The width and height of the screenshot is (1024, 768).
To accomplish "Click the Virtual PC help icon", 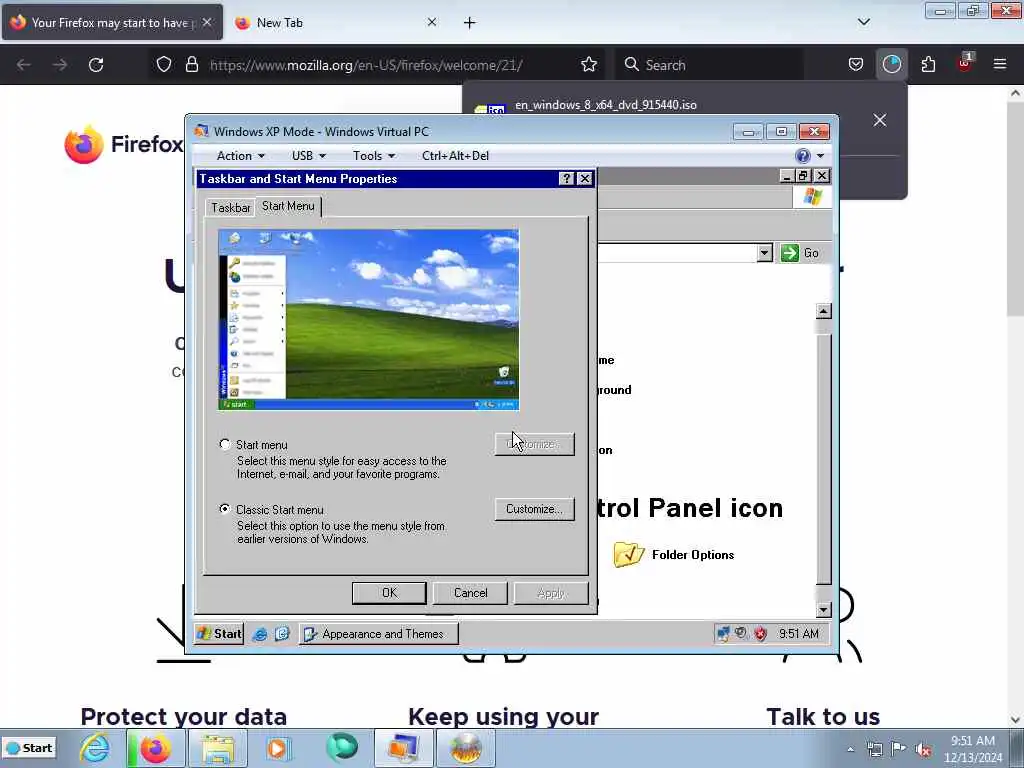I will [803, 155].
